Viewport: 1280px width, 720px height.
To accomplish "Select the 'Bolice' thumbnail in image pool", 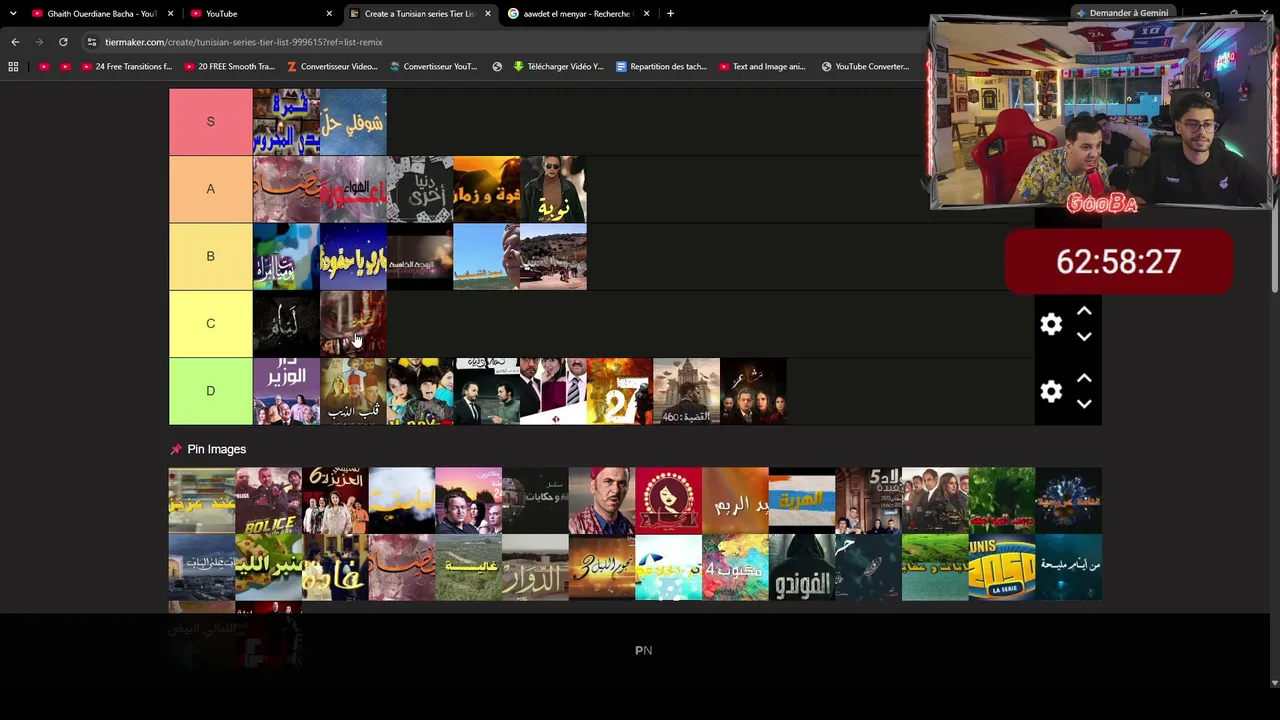I will point(268,500).
